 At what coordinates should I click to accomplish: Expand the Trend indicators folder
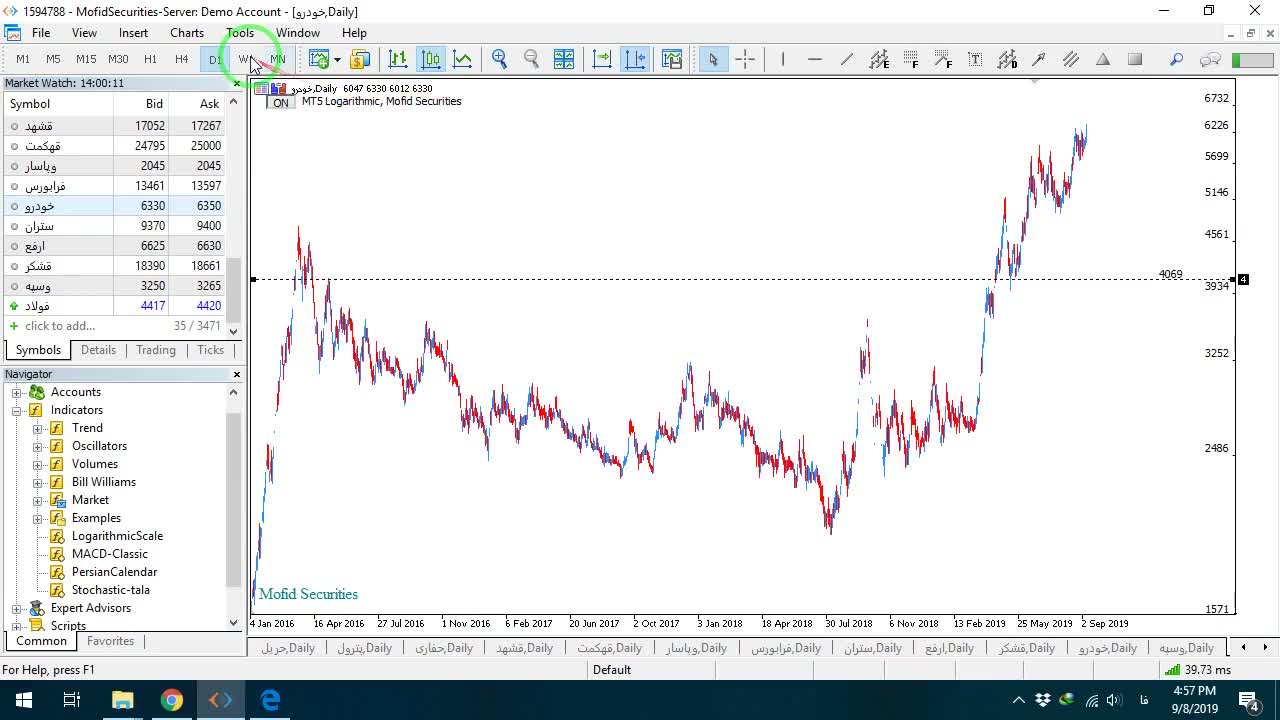point(38,428)
